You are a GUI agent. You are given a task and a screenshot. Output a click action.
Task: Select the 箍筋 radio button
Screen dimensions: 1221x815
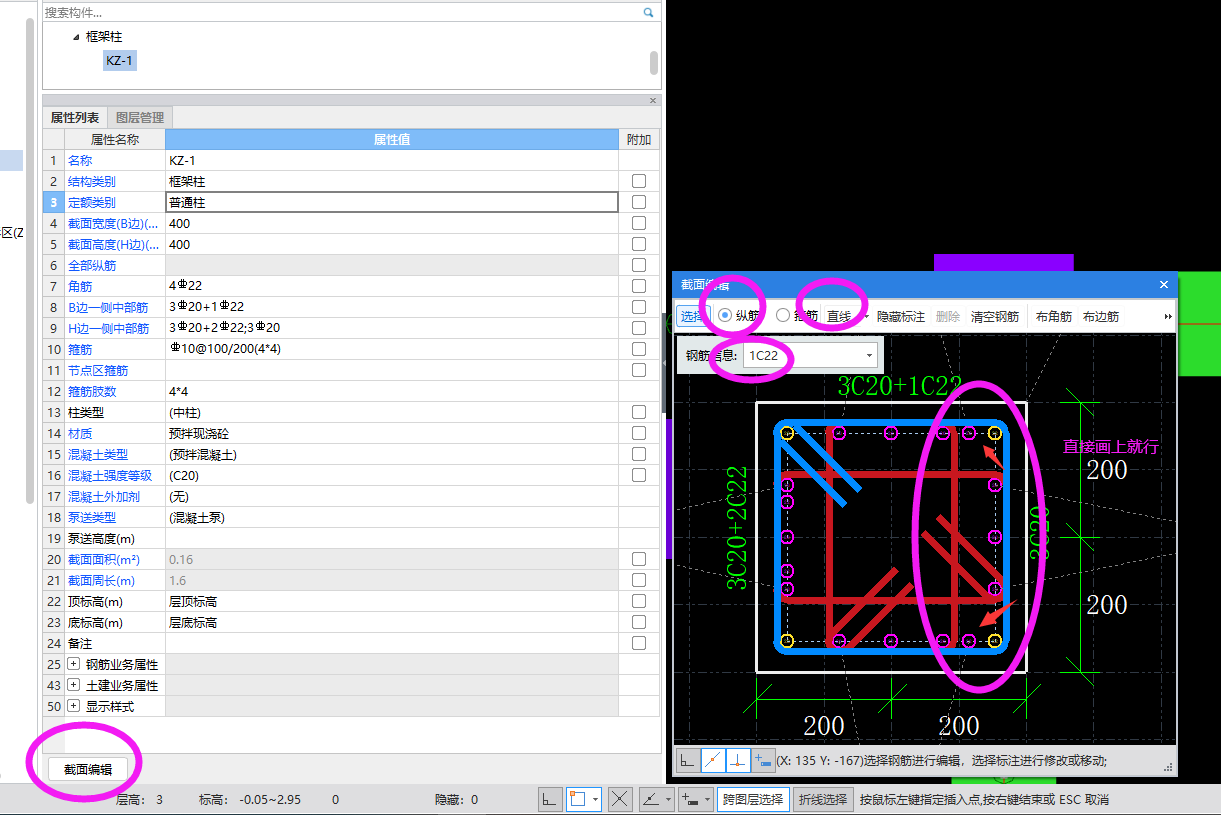click(x=783, y=316)
